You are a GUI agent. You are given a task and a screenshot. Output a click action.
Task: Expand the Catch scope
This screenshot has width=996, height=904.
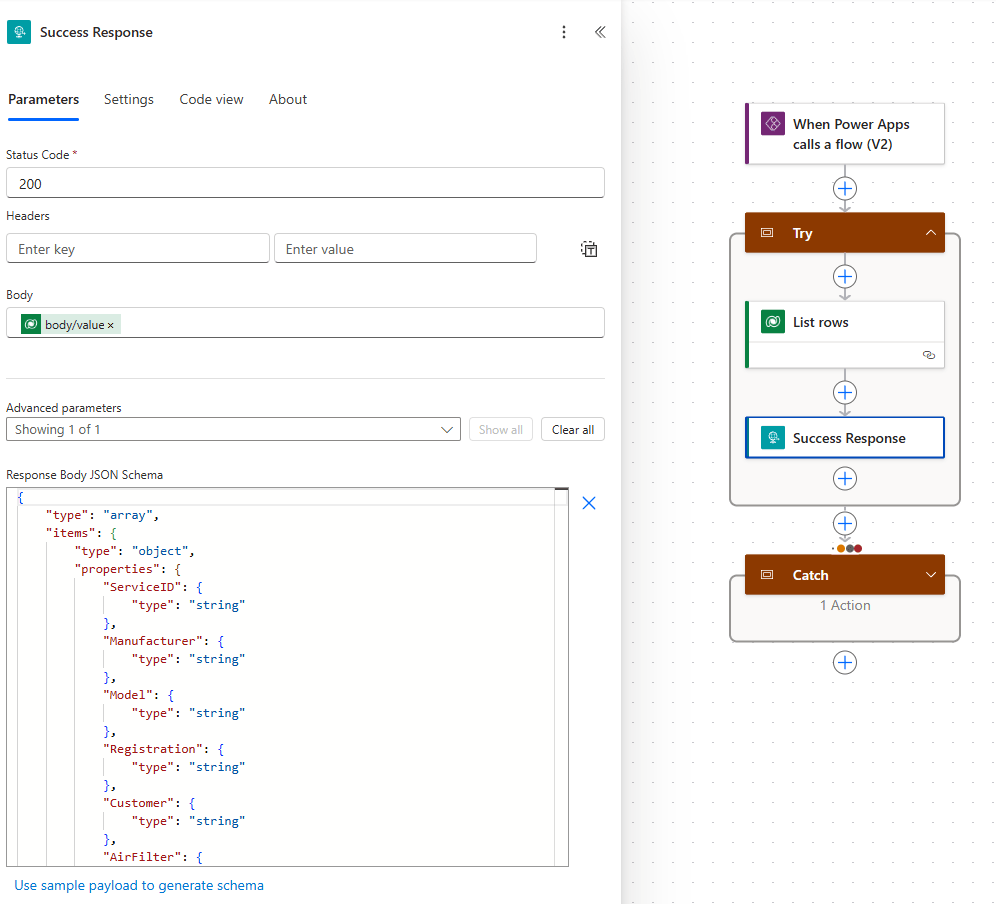(x=930, y=575)
